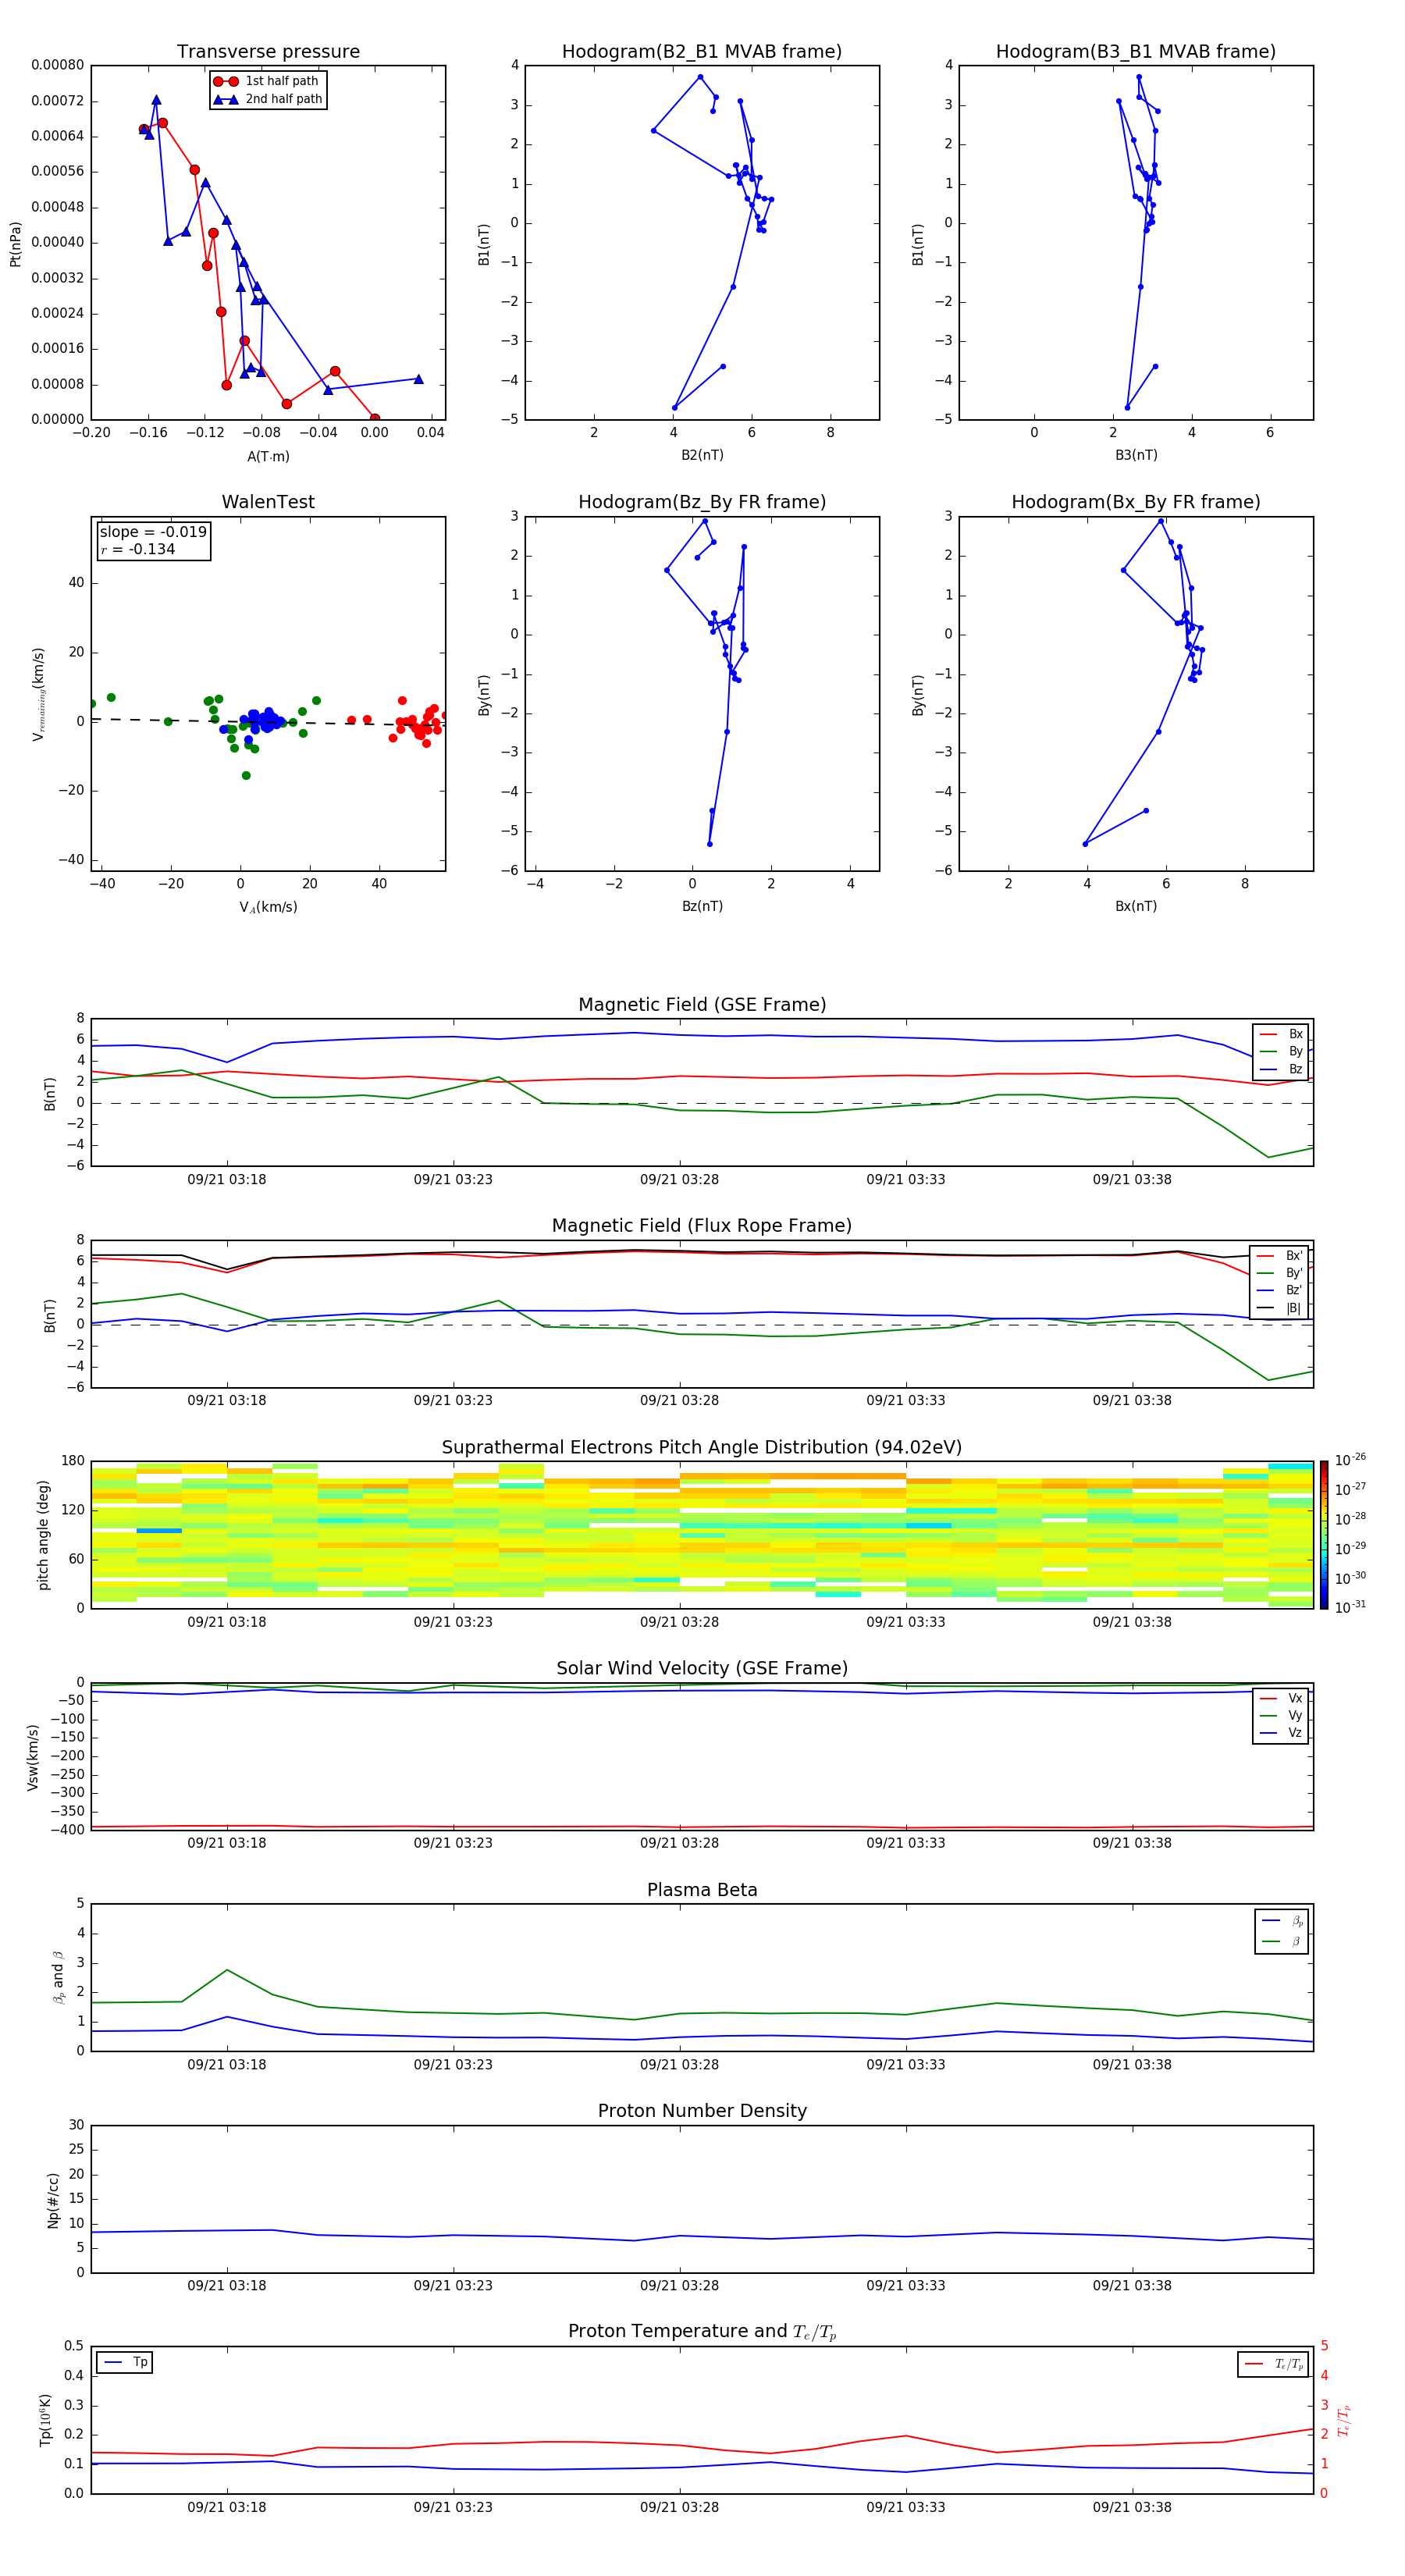Click the 'By' legend entry in GSE panel
Image resolution: width=1405 pixels, height=2576 pixels.
(x=1281, y=1051)
